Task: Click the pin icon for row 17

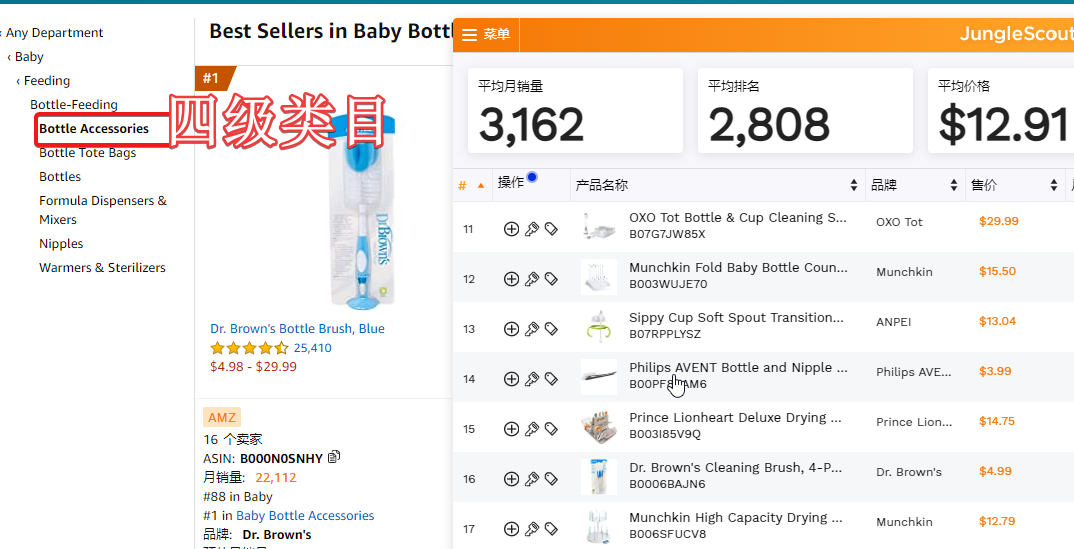Action: pos(532,529)
